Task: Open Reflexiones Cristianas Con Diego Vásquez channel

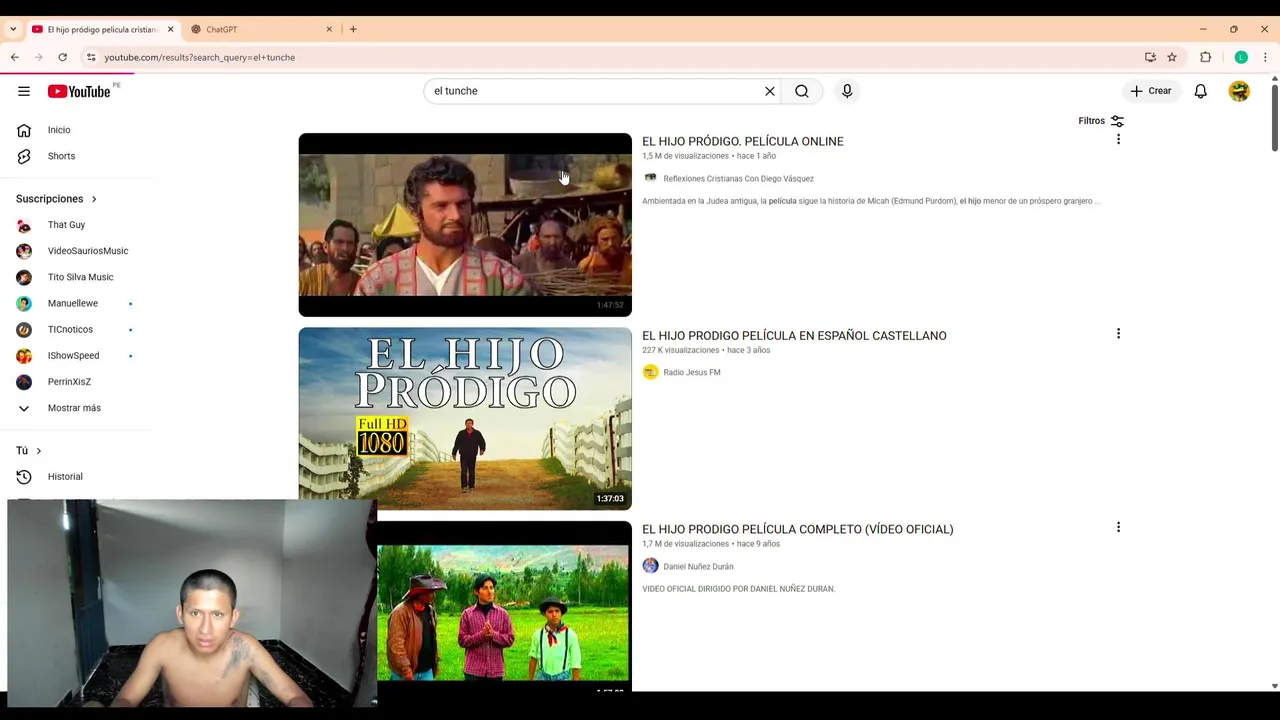Action: click(x=738, y=178)
